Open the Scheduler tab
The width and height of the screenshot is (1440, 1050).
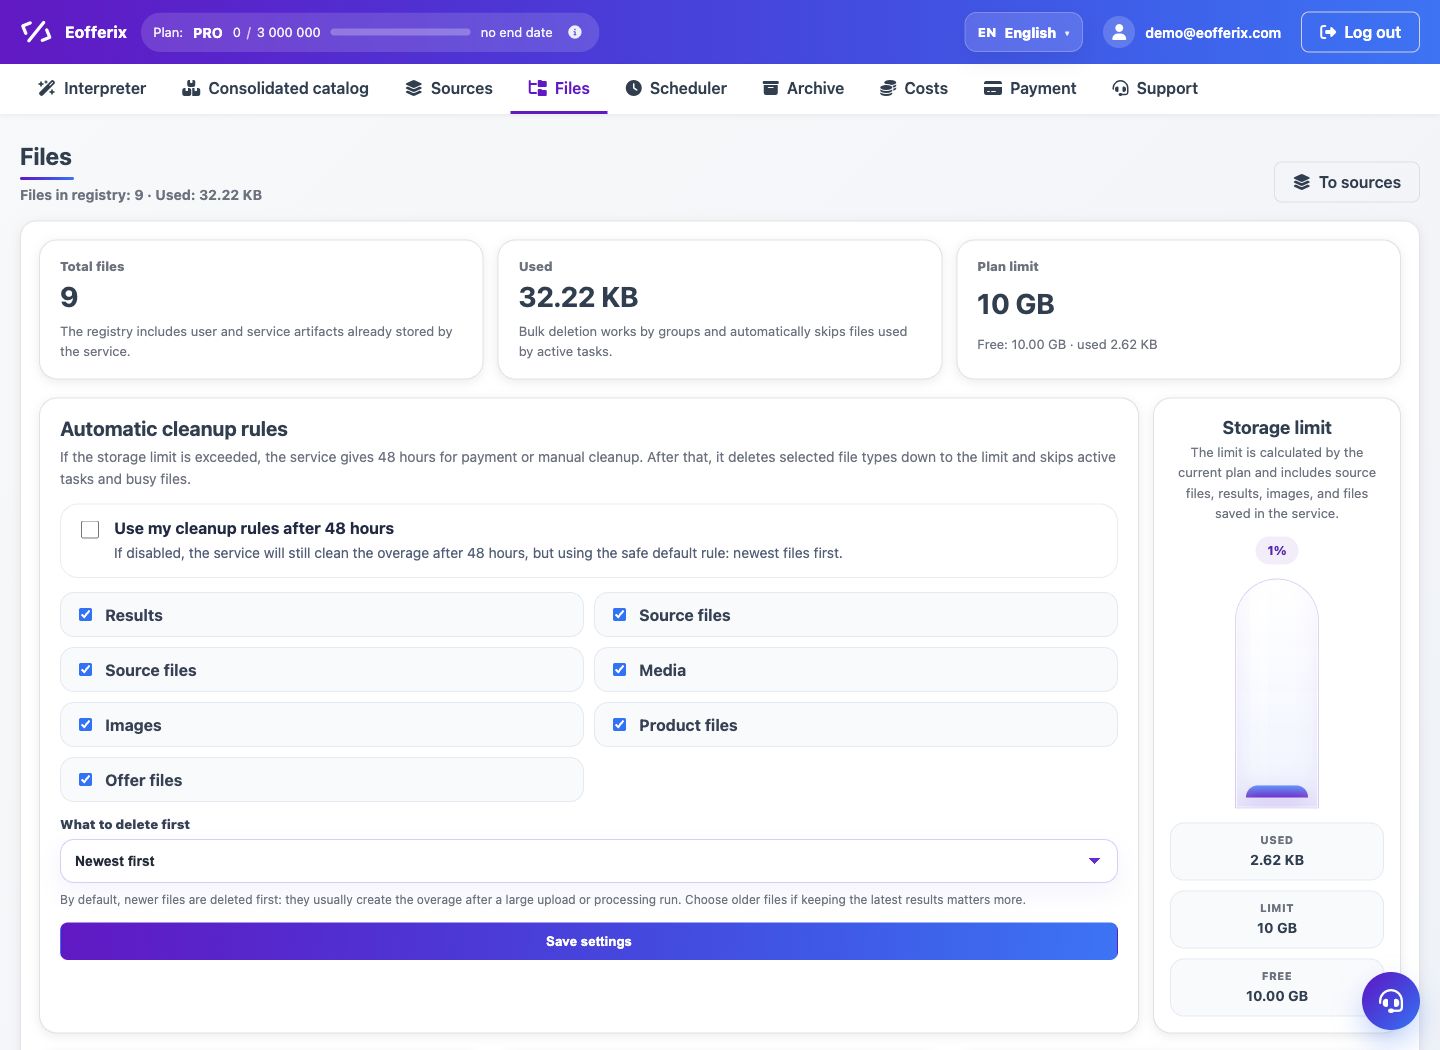coord(676,88)
